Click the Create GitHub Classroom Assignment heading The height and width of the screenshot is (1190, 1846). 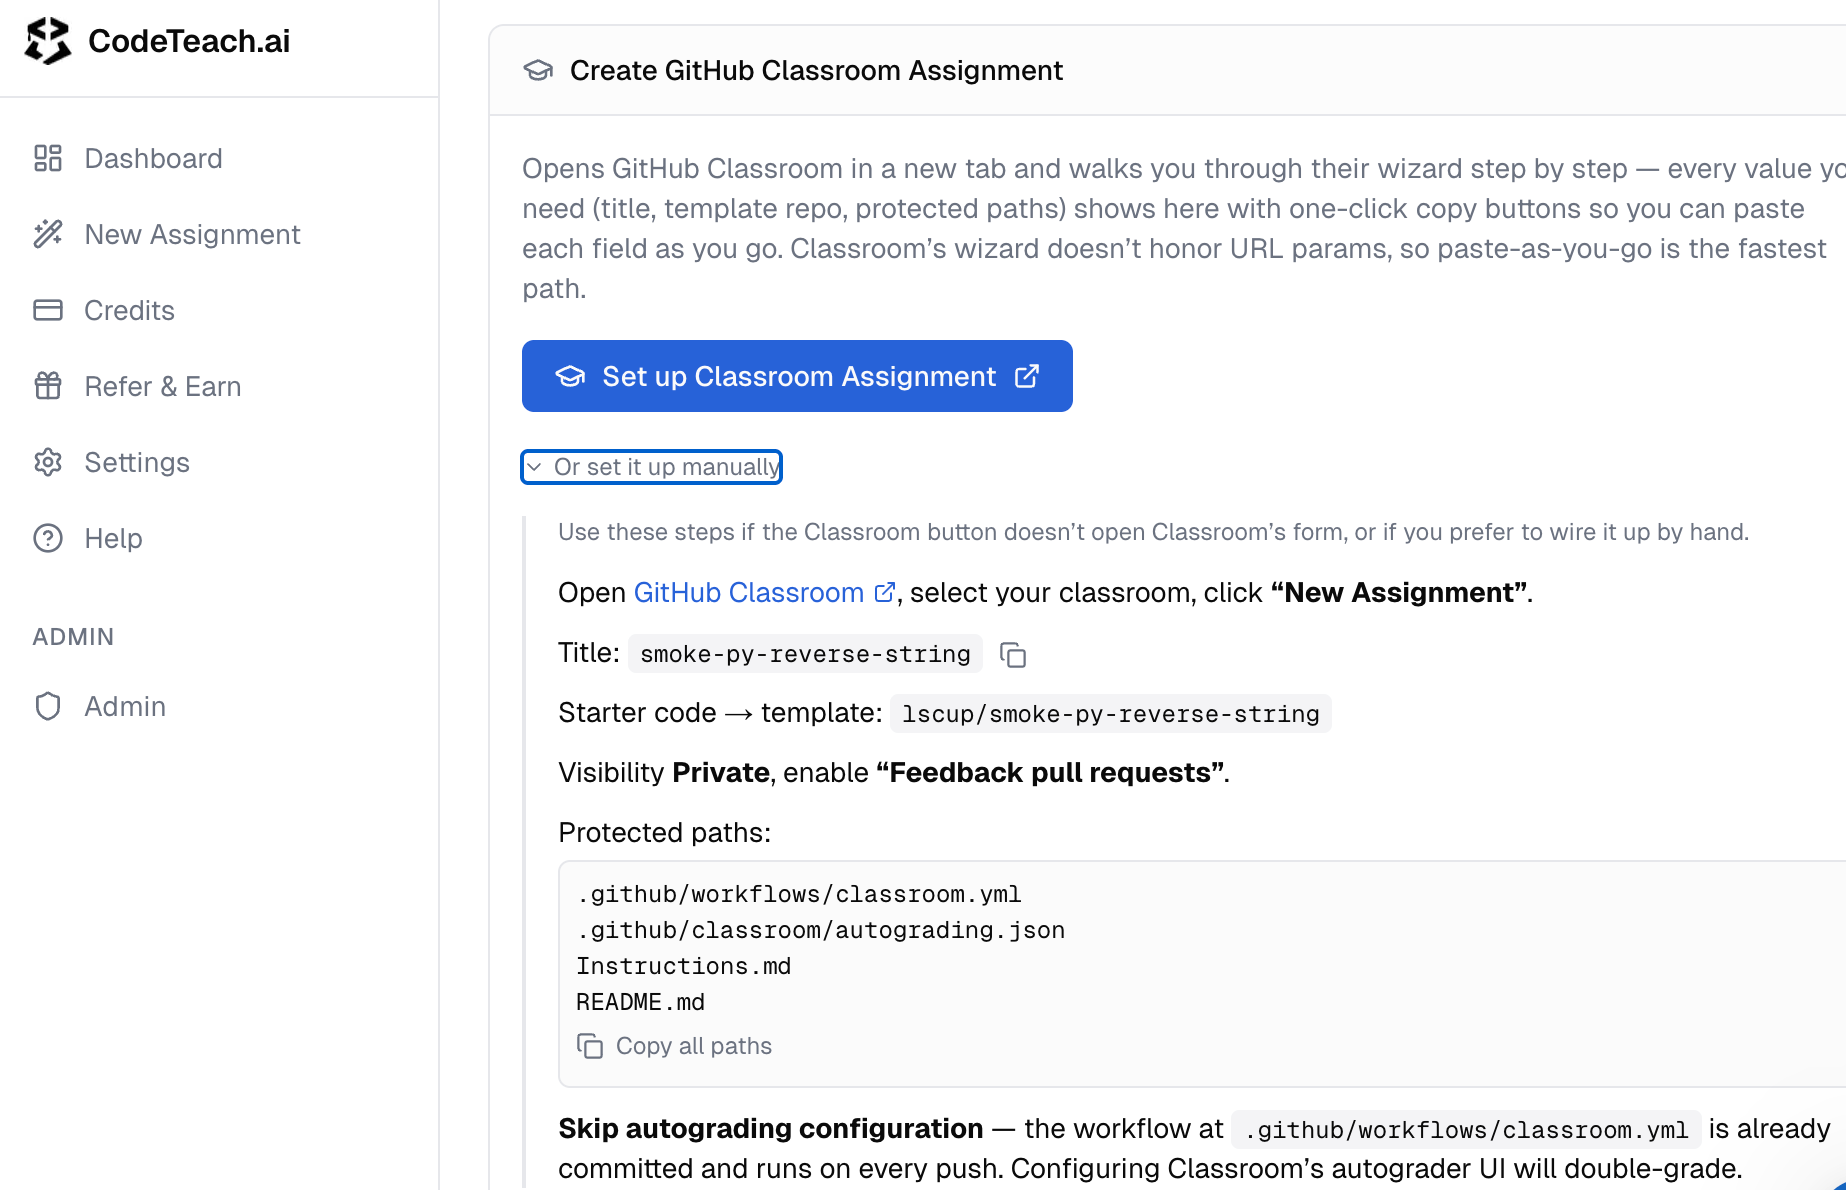[816, 70]
